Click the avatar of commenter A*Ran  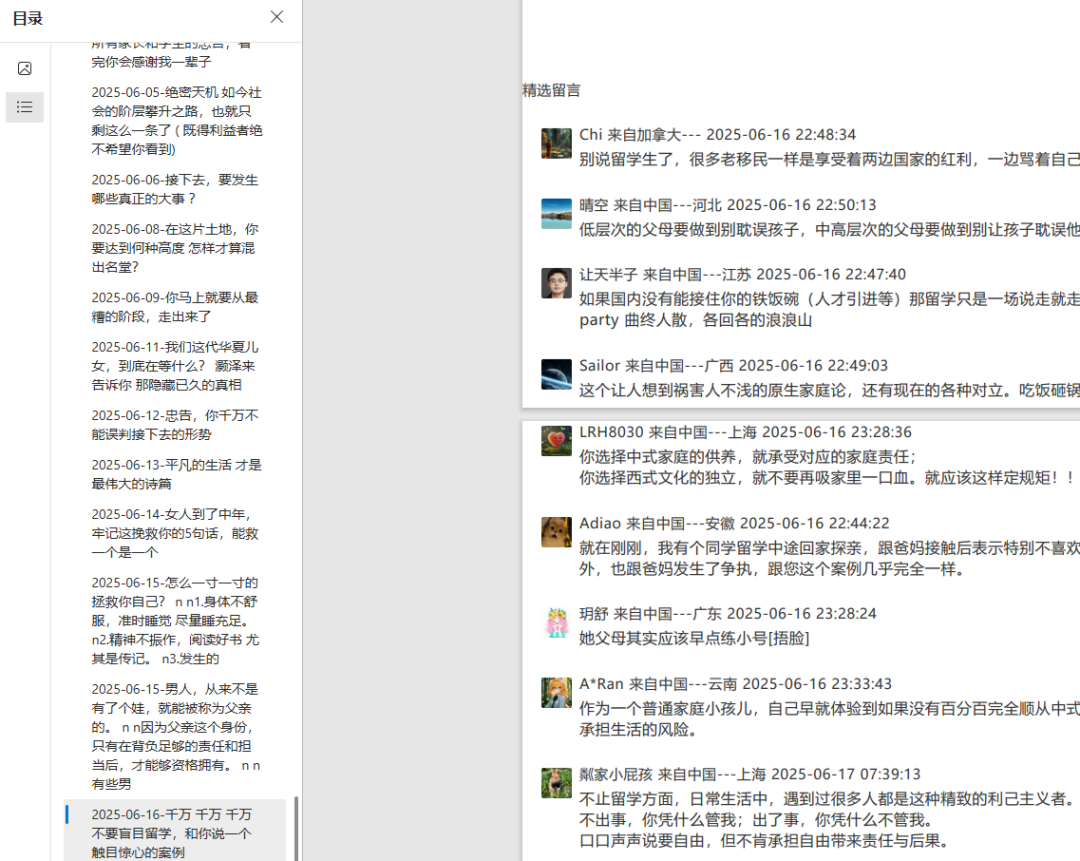(x=556, y=693)
